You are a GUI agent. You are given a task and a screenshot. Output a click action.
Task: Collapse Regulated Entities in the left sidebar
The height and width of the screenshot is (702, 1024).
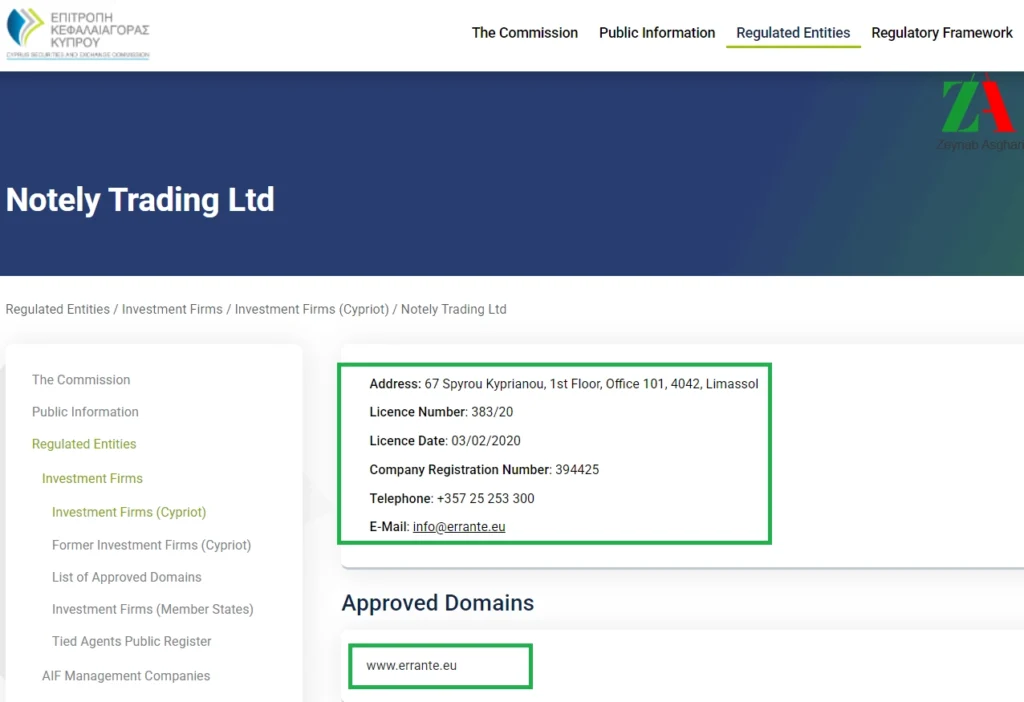(x=84, y=444)
